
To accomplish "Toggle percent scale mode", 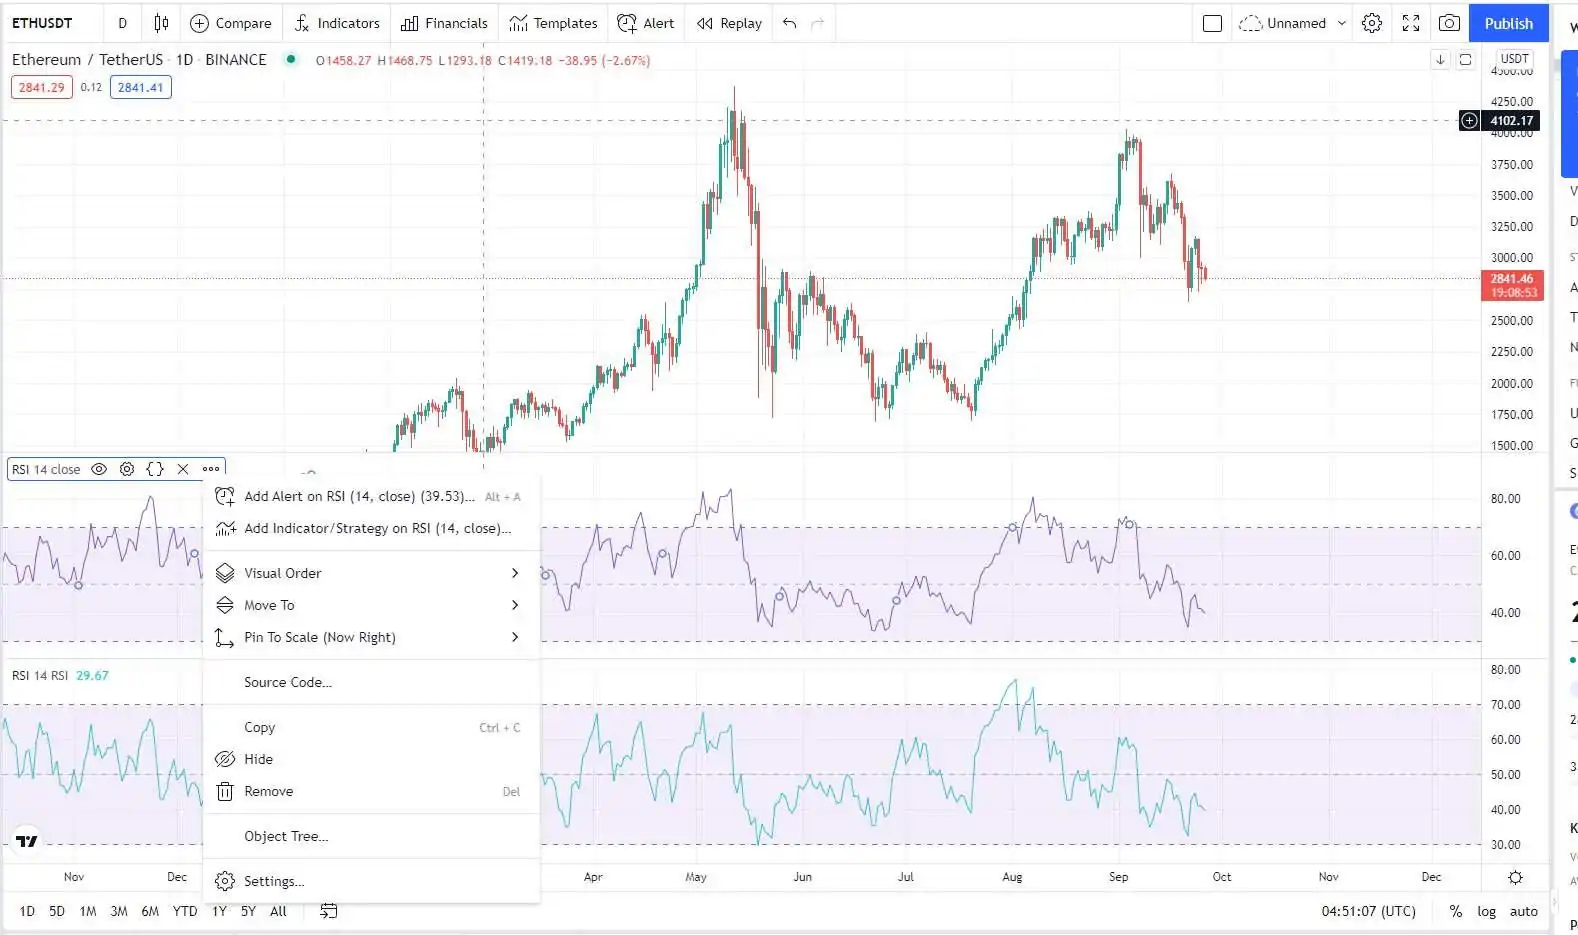I will [1455, 911].
